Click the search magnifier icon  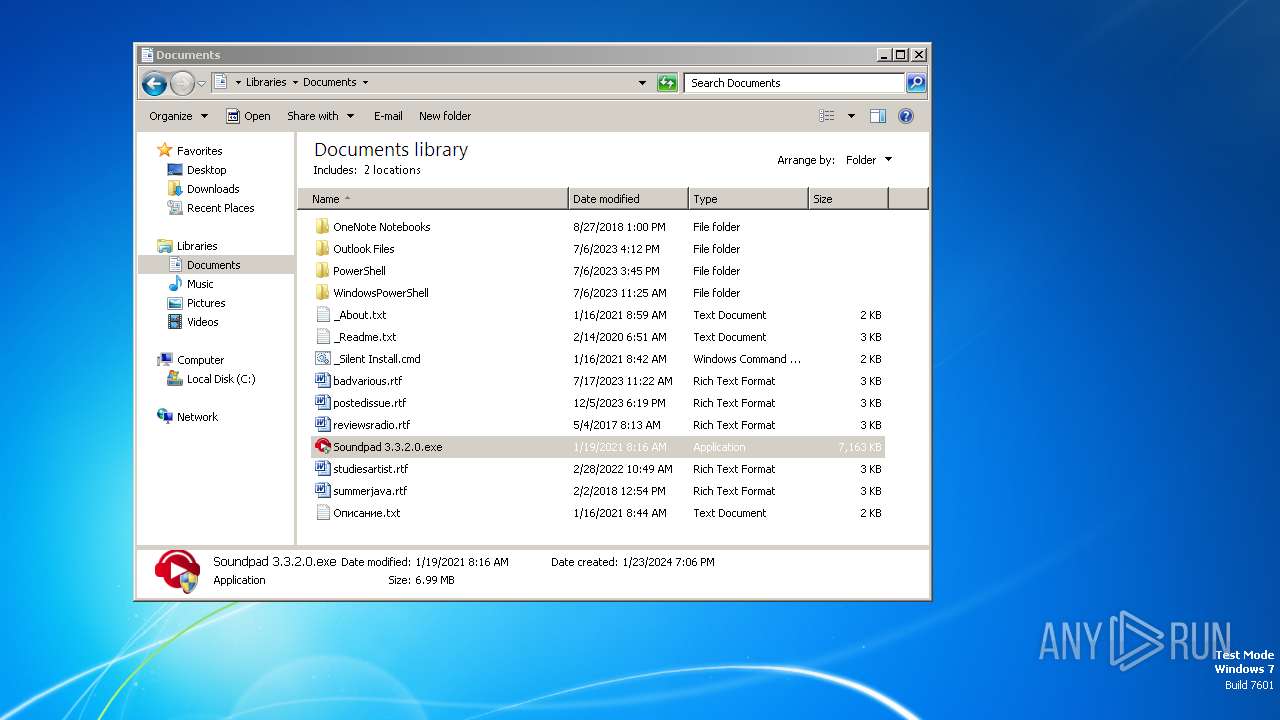[916, 83]
